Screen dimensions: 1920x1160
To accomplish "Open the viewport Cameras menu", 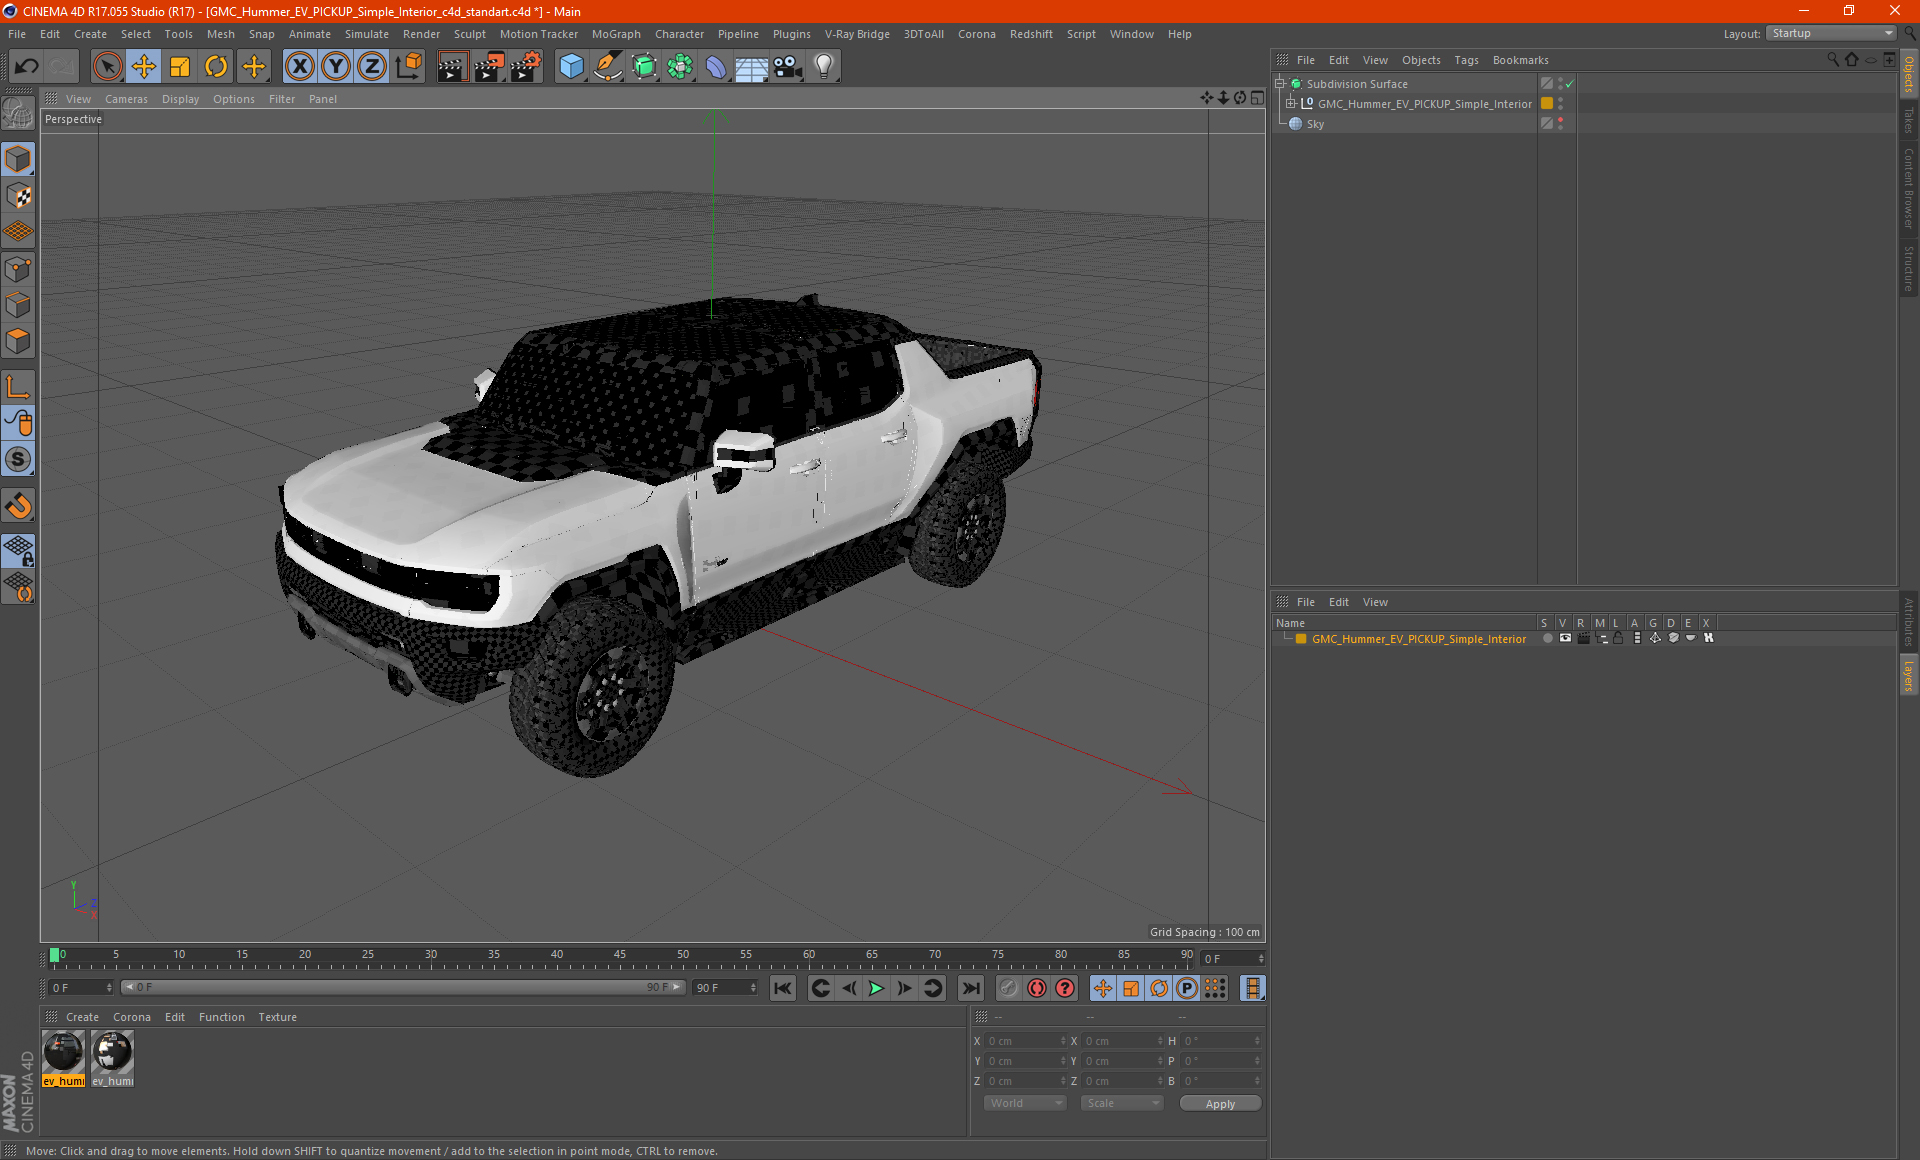I will [126, 99].
